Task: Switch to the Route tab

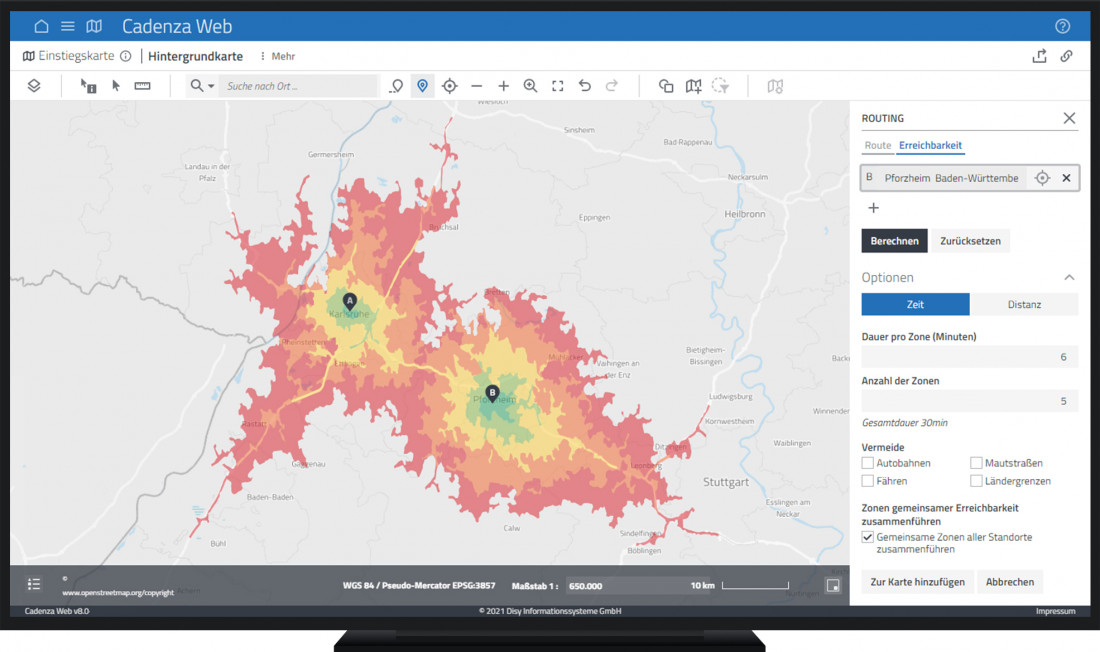Action: (877, 146)
